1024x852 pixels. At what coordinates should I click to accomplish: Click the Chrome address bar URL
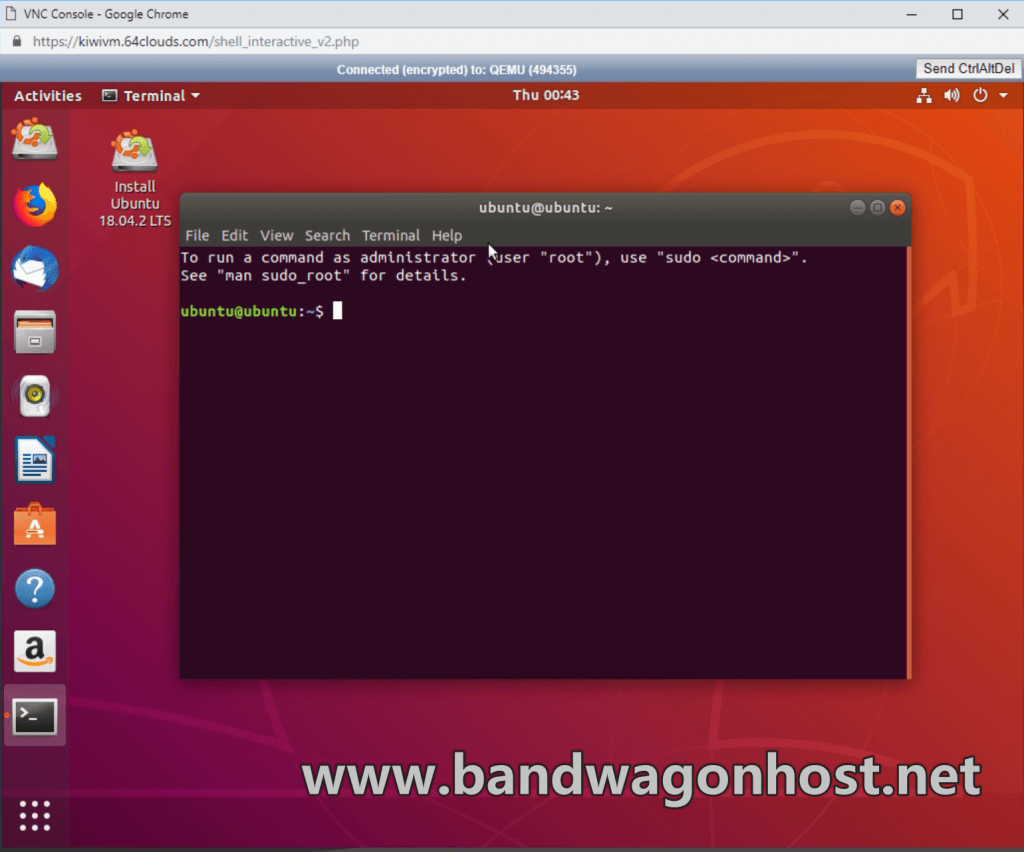tap(195, 42)
